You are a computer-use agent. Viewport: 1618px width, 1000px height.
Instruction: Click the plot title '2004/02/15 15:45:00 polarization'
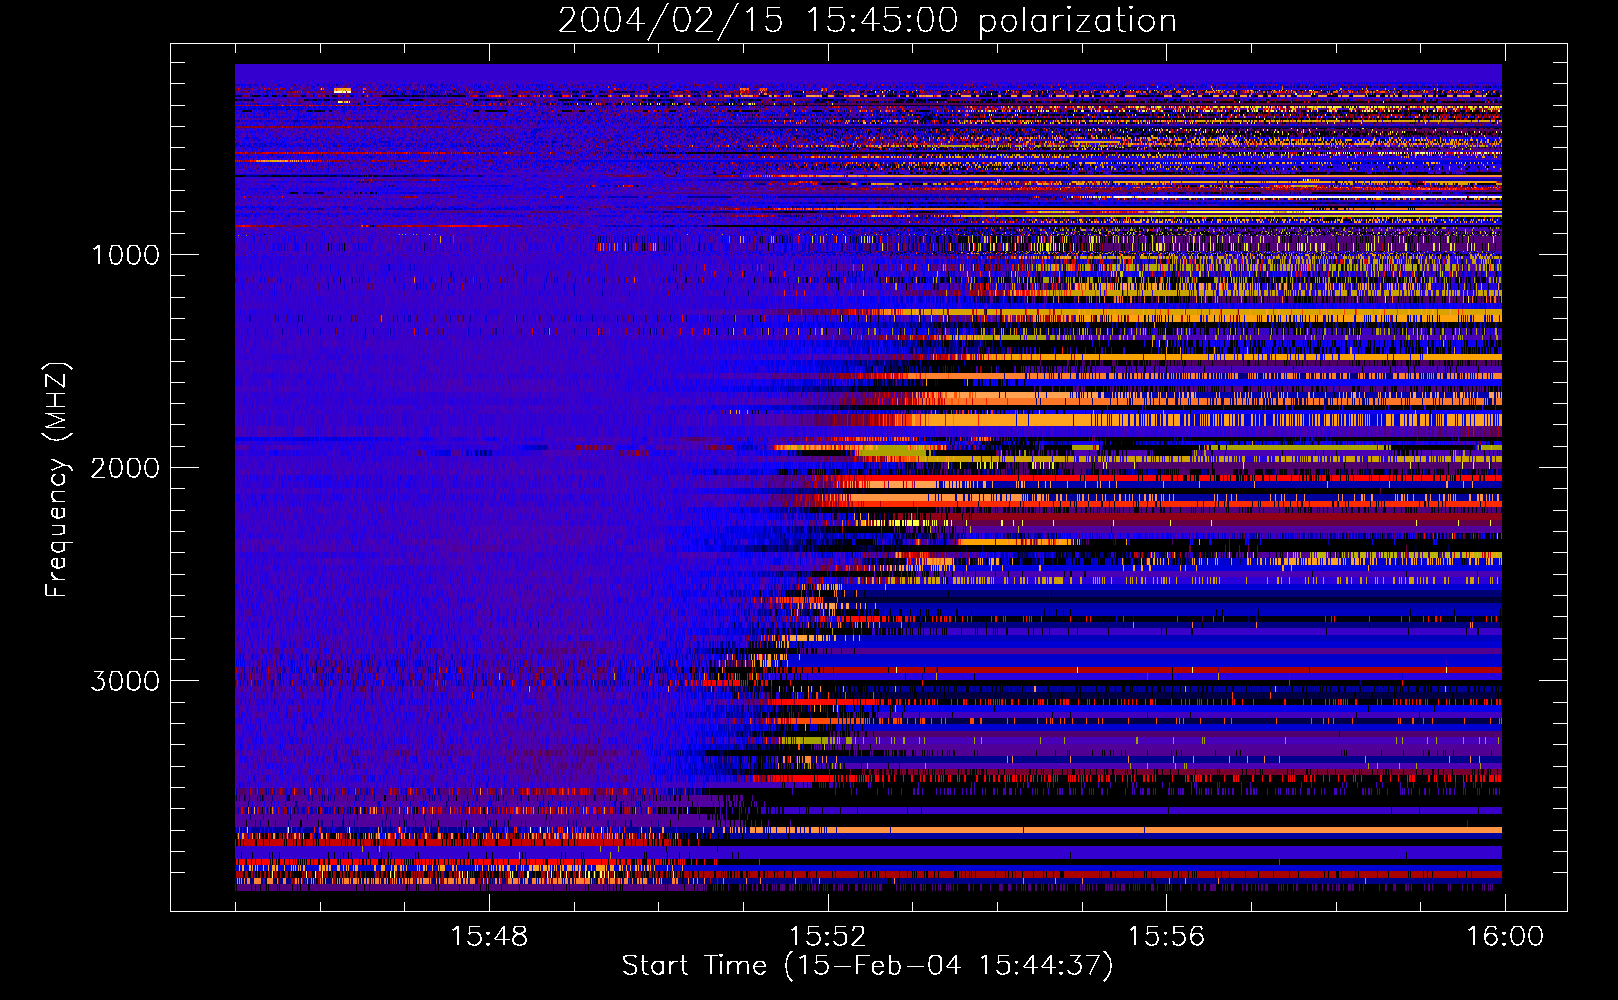[867, 21]
